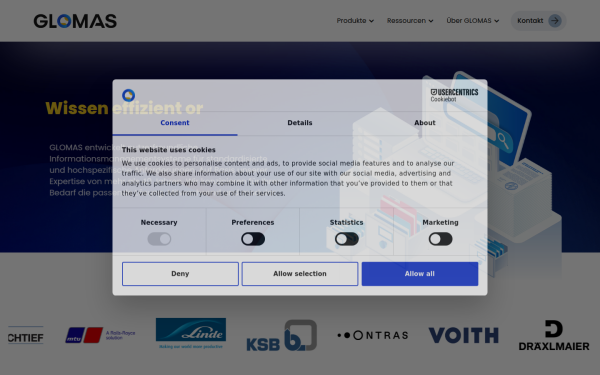Click the Allow selection button
The width and height of the screenshot is (600, 375).
point(300,274)
